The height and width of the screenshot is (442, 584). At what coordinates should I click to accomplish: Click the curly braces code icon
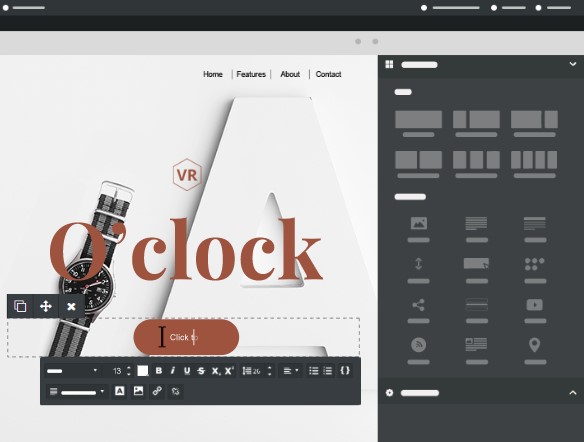tap(345, 370)
